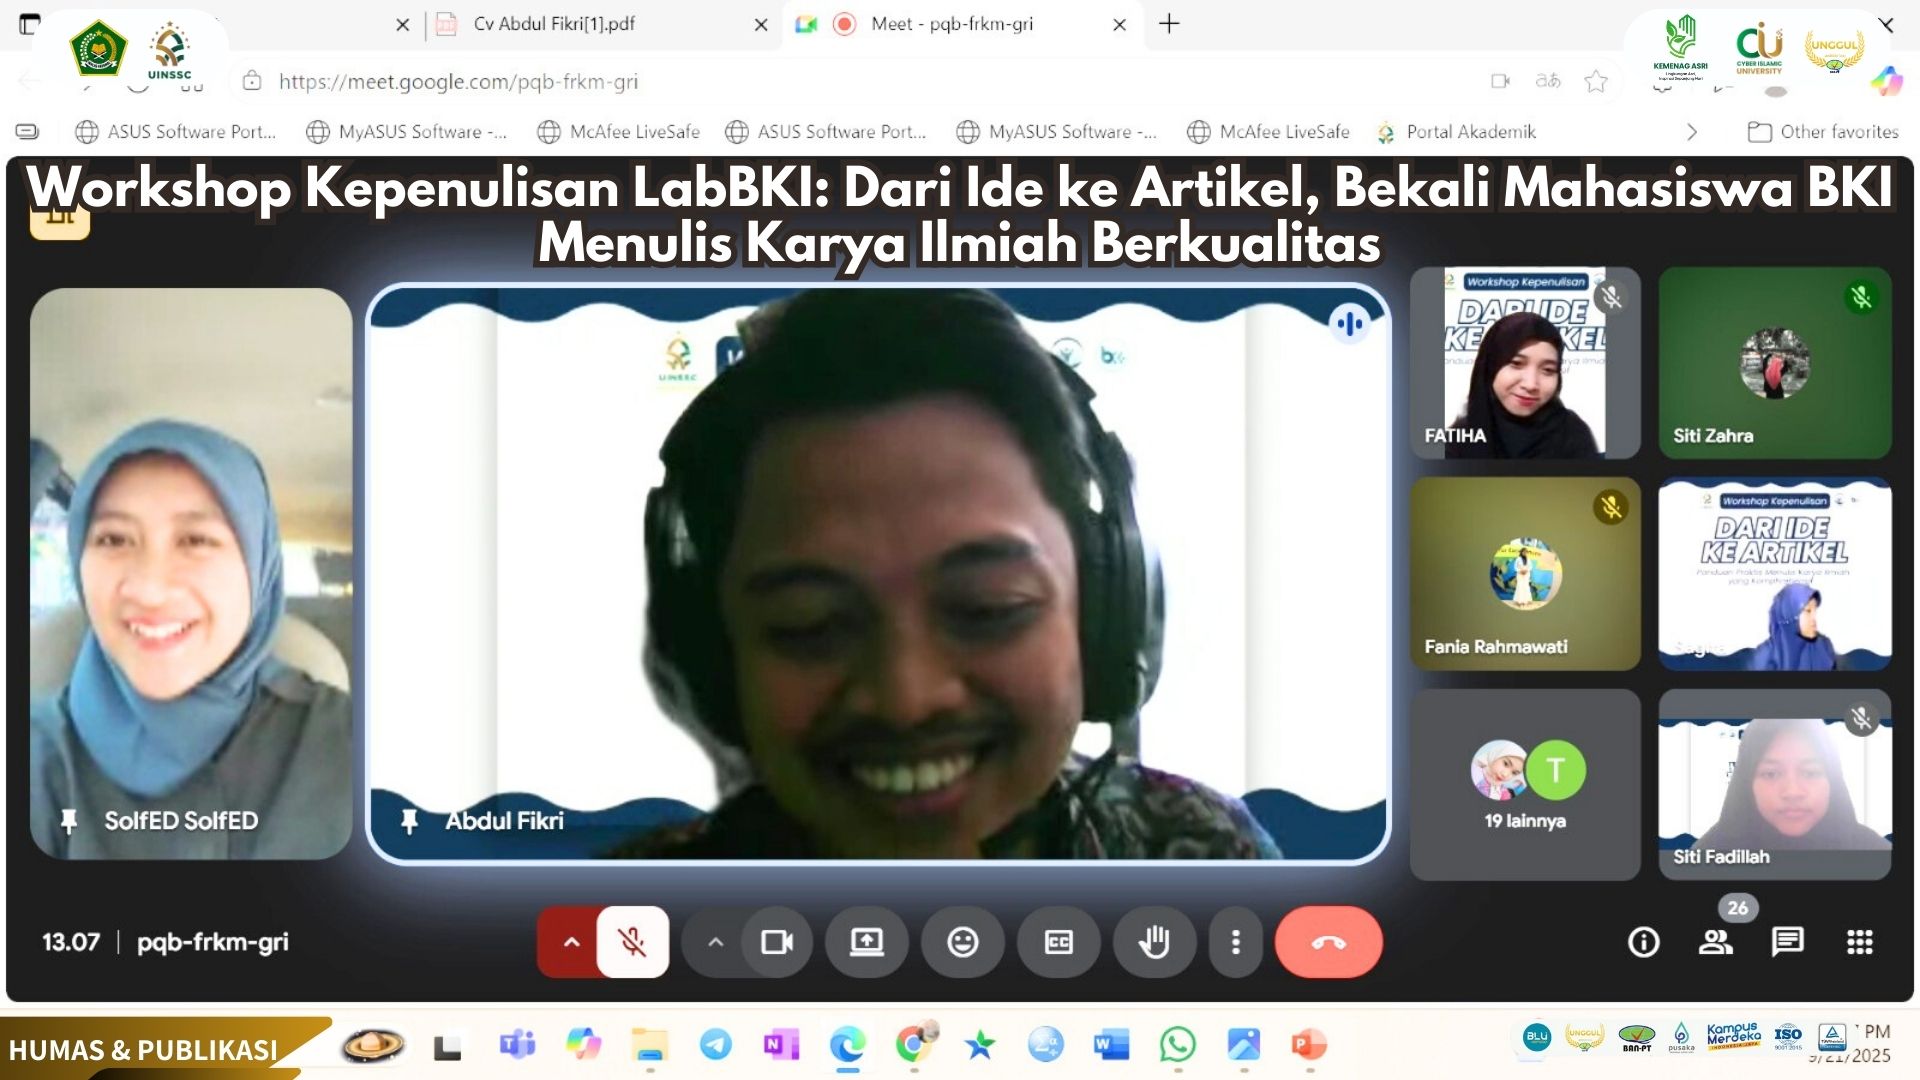Open meeting details info icon
This screenshot has width=1920, height=1080.
pyautogui.click(x=1643, y=942)
